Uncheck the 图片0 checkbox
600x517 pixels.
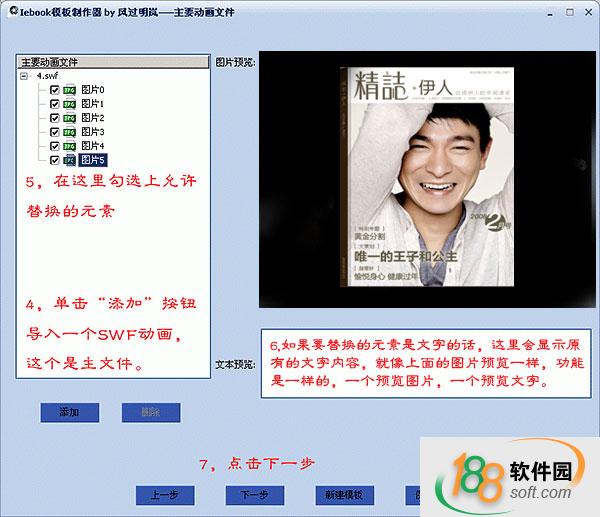click(x=54, y=90)
